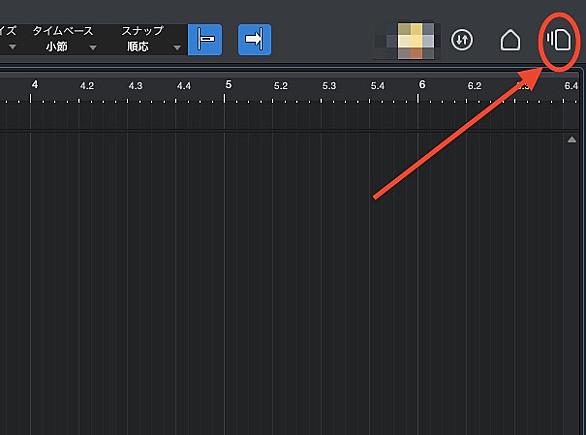Click ruler position 5.4
The image size is (586, 435).
(377, 86)
